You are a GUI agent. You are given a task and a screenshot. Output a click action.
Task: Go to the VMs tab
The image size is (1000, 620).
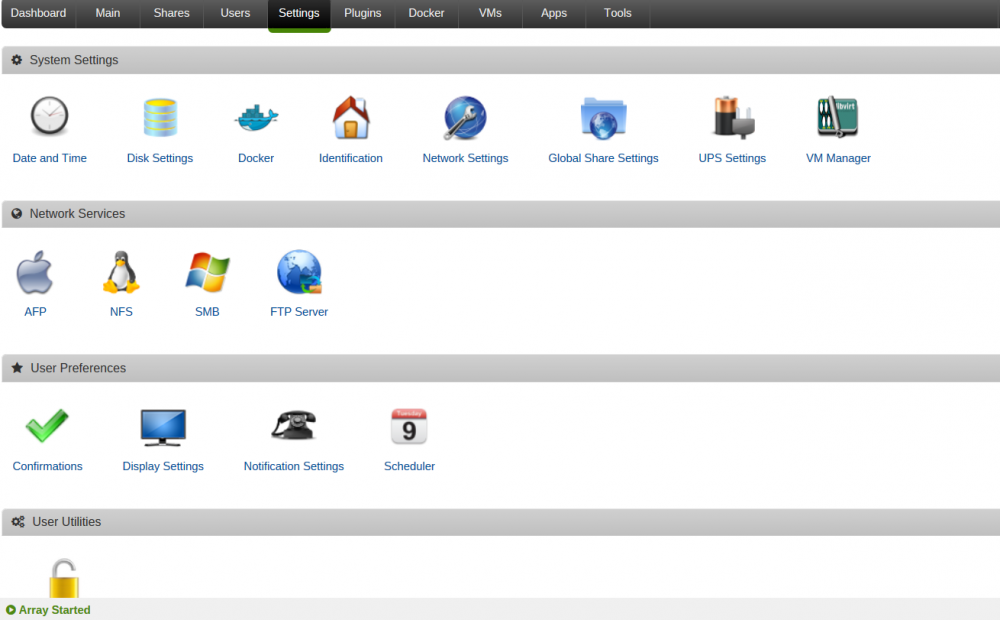[x=490, y=13]
